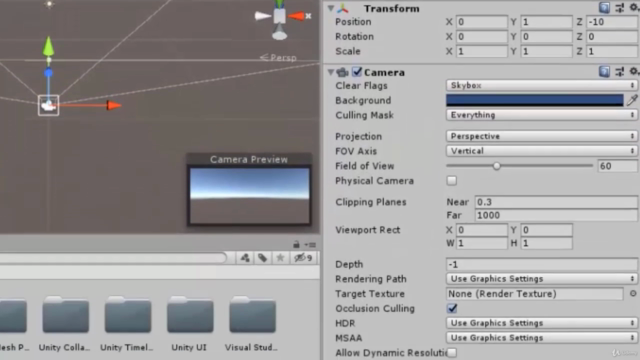Open MSAA dropdown
The image size is (640, 360).
[542, 338]
